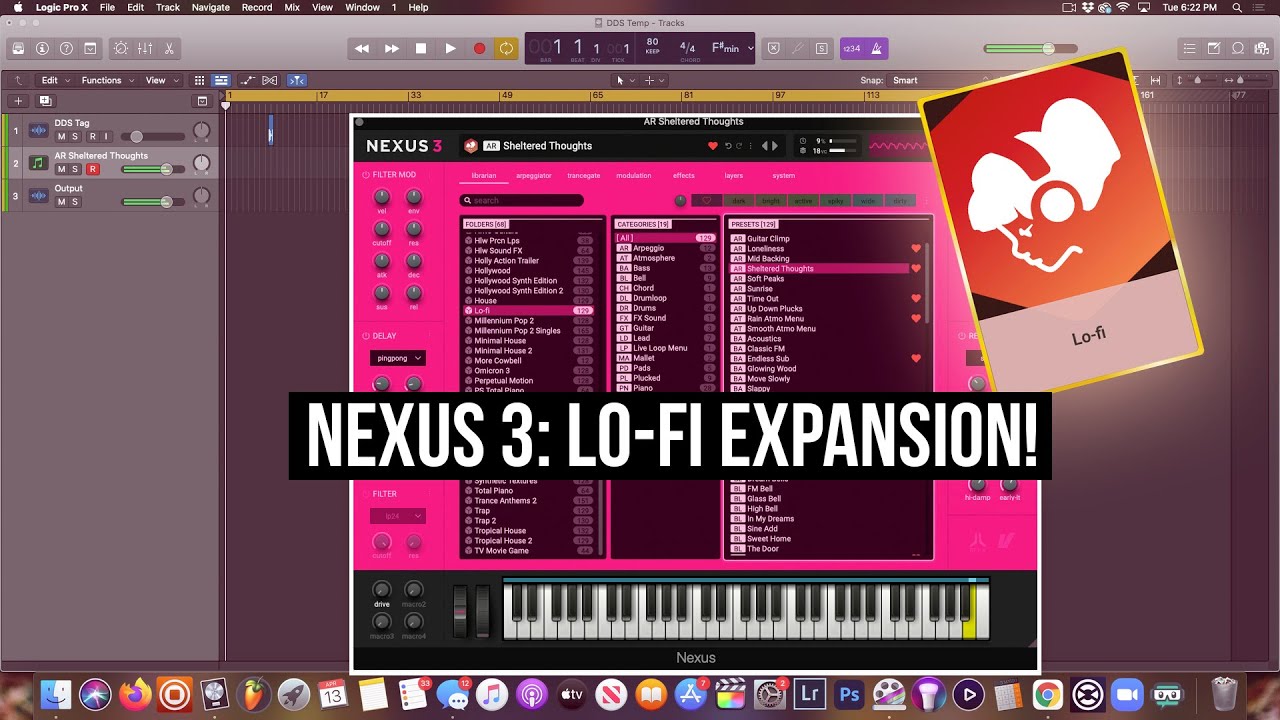
Task: Favorite the current preset with the header heart
Action: click(713, 146)
